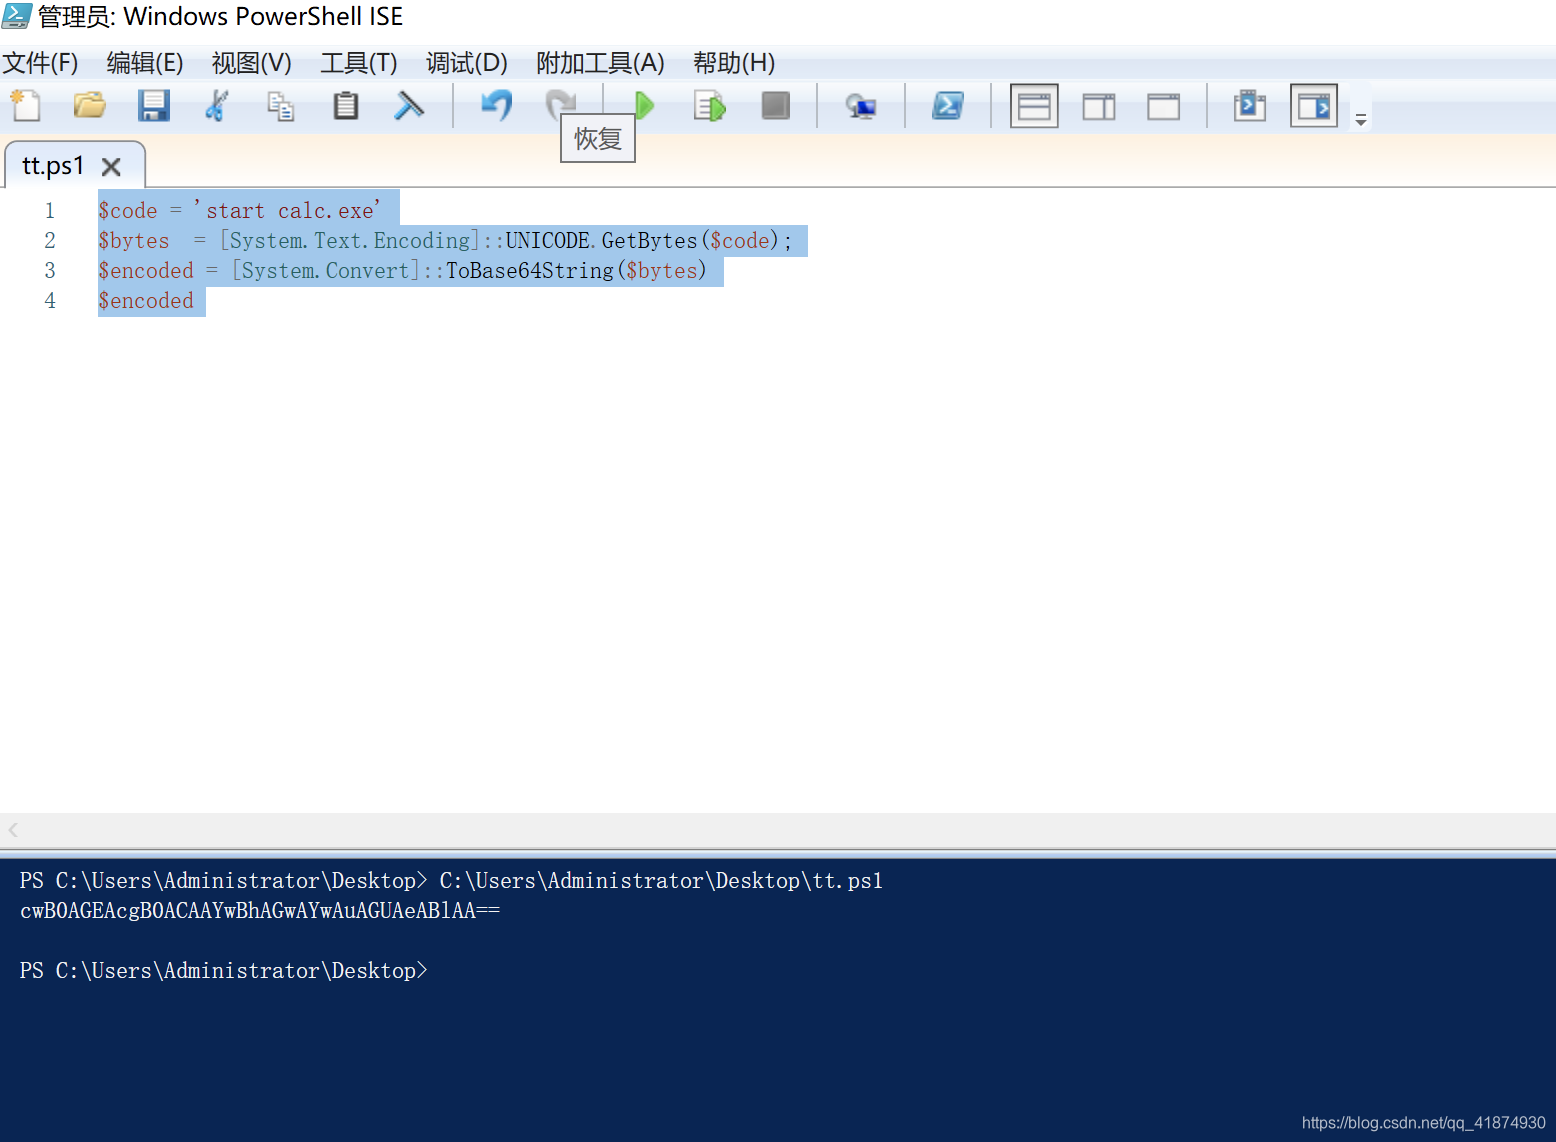
Task: Open the 视图(V) menu
Action: [252, 63]
